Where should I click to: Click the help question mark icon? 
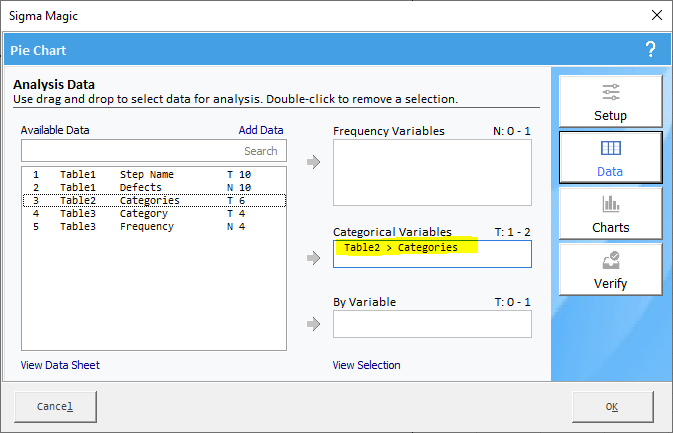(651, 50)
